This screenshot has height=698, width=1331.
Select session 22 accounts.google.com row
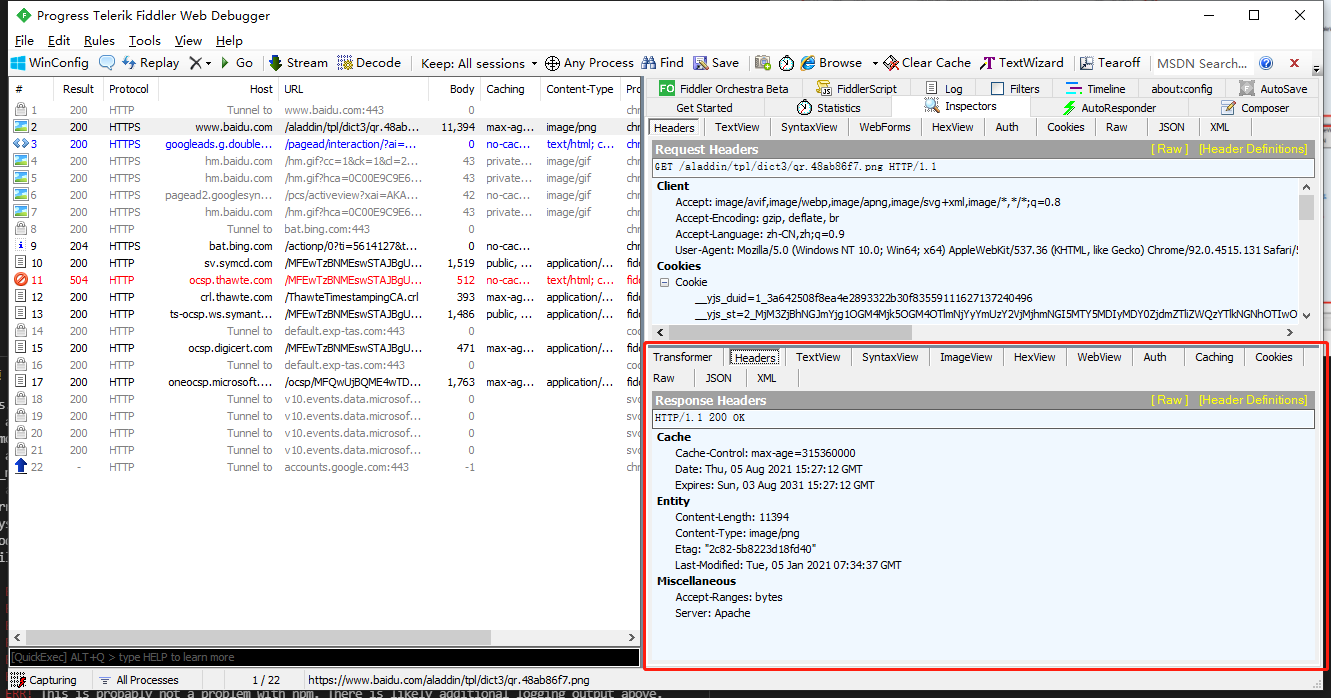325,467
